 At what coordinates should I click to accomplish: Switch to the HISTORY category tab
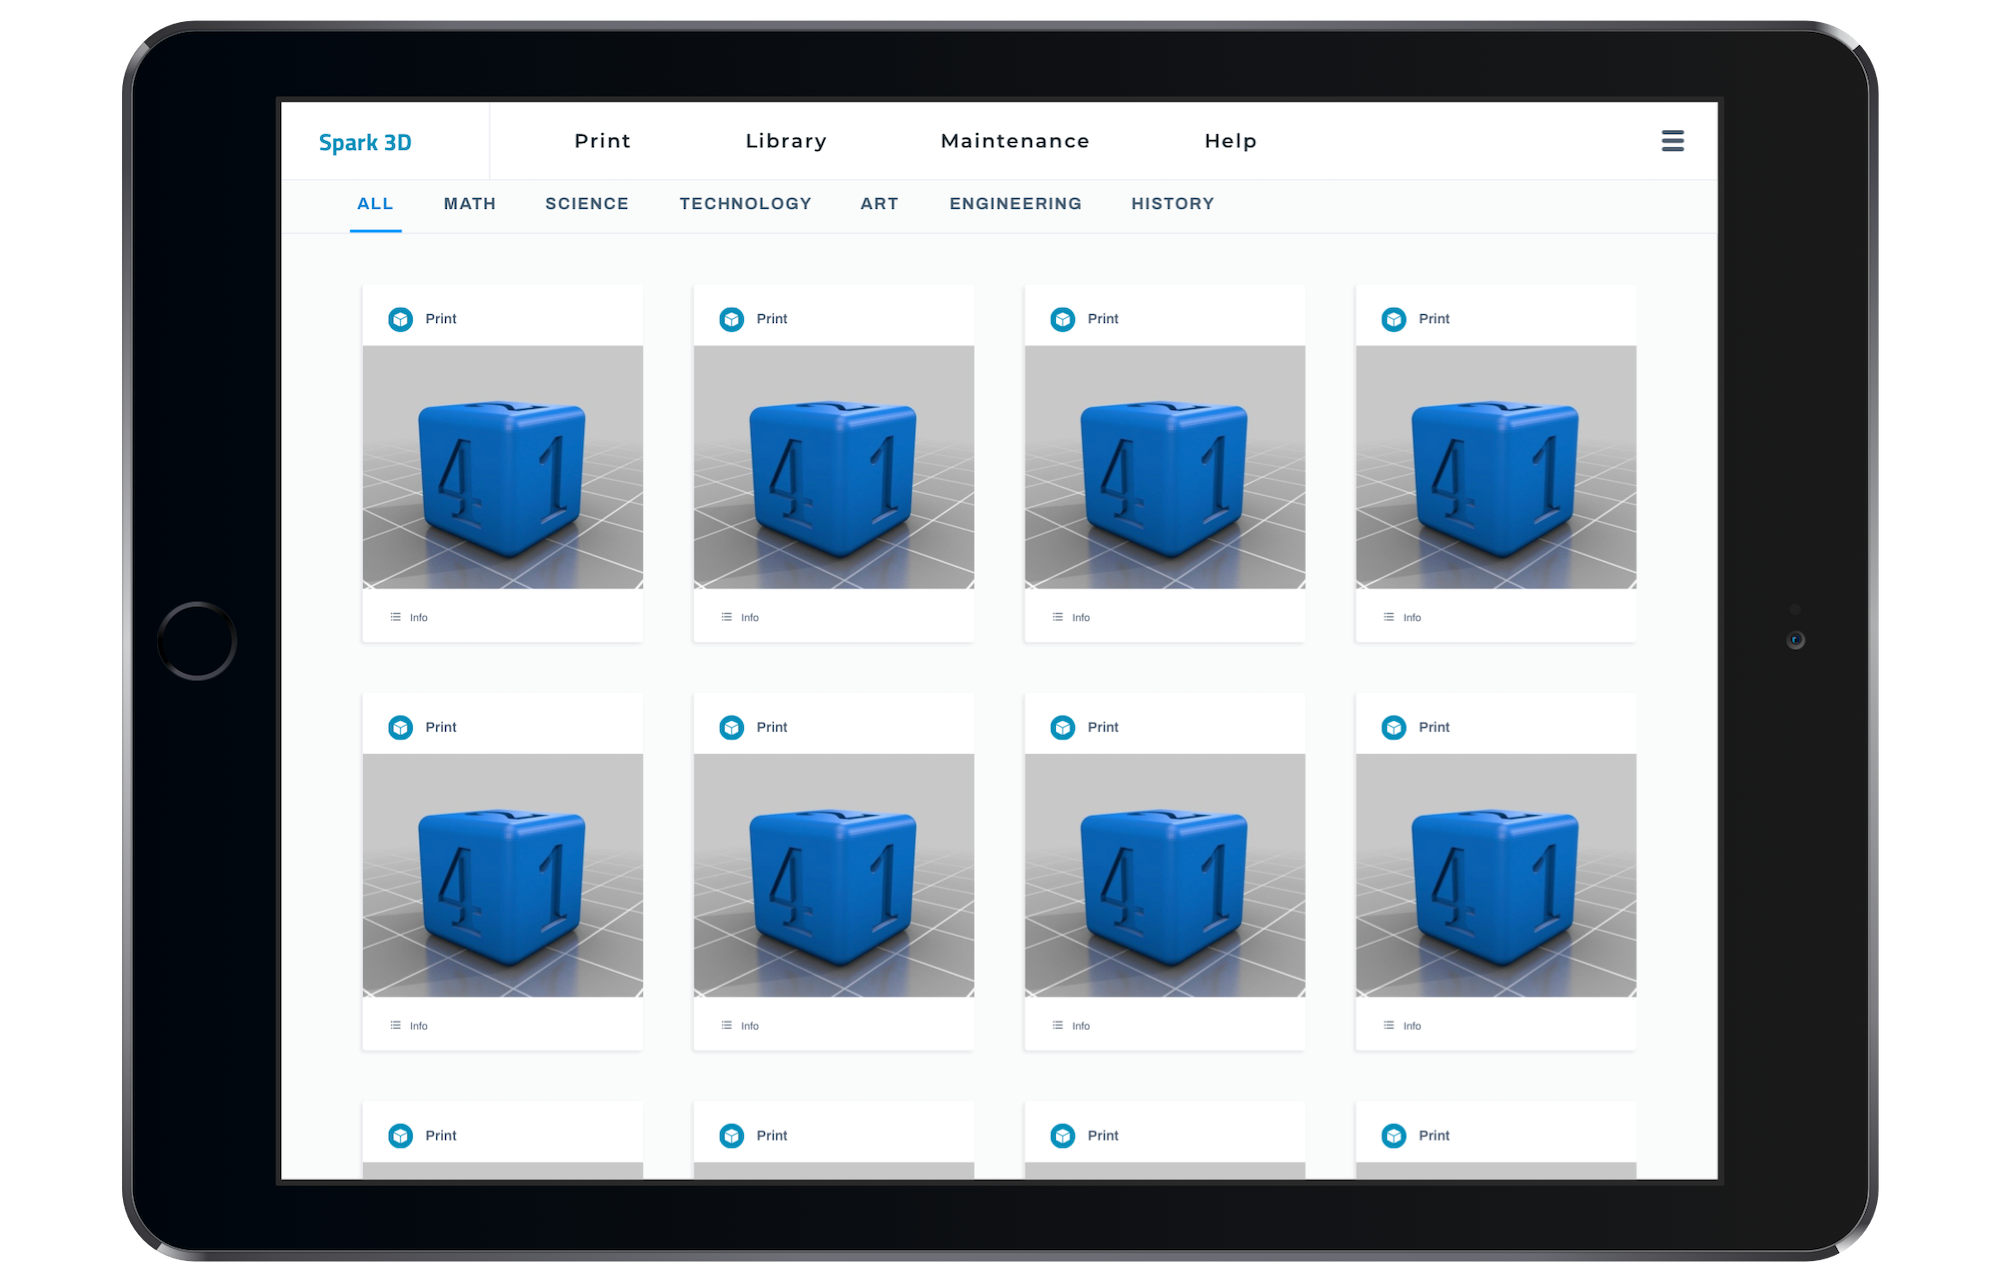pyautogui.click(x=1172, y=204)
